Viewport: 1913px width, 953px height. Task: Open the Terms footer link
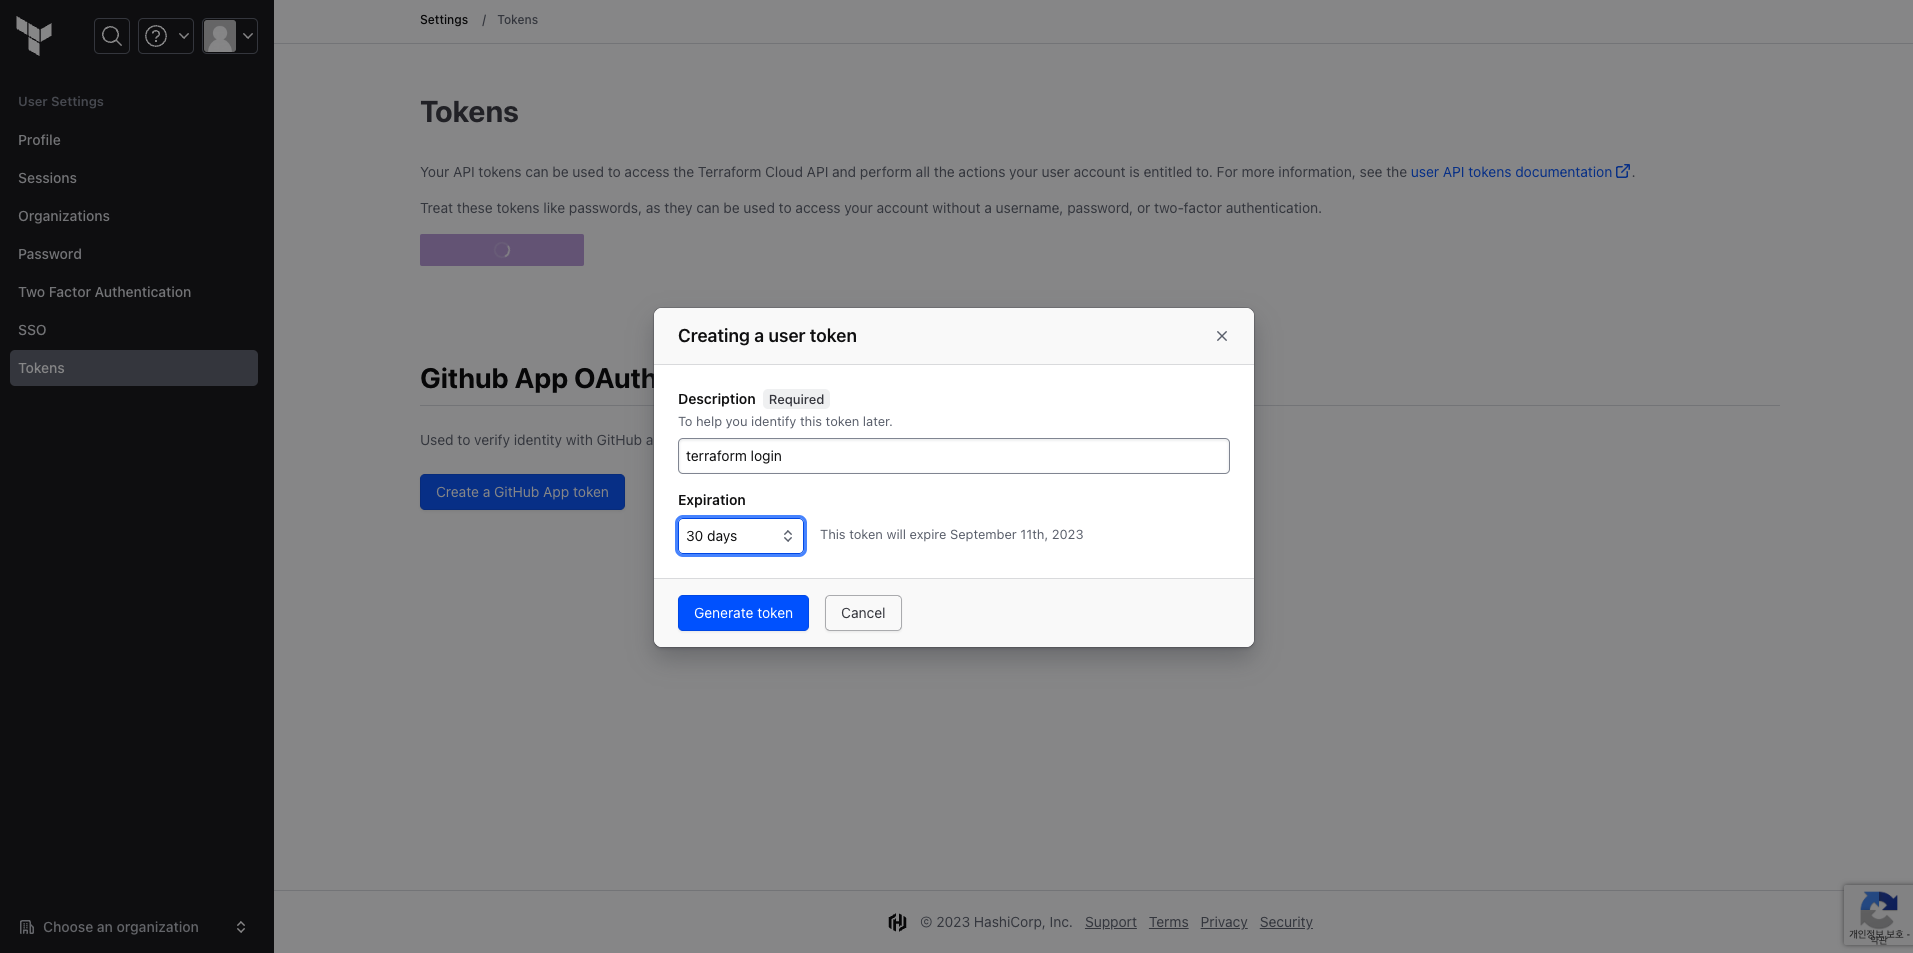tap(1168, 922)
